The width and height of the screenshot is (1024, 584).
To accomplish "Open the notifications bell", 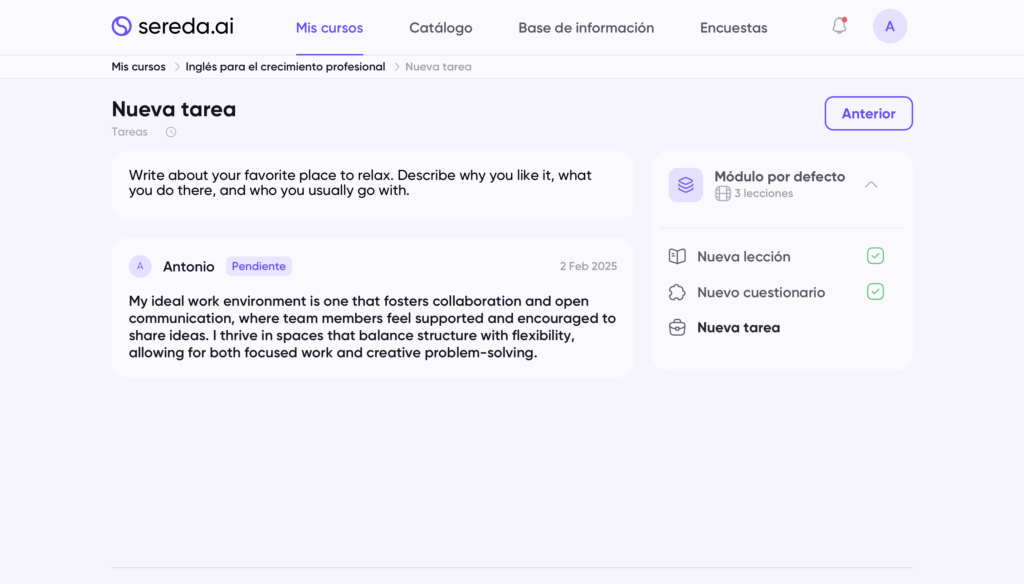I will pyautogui.click(x=839, y=26).
